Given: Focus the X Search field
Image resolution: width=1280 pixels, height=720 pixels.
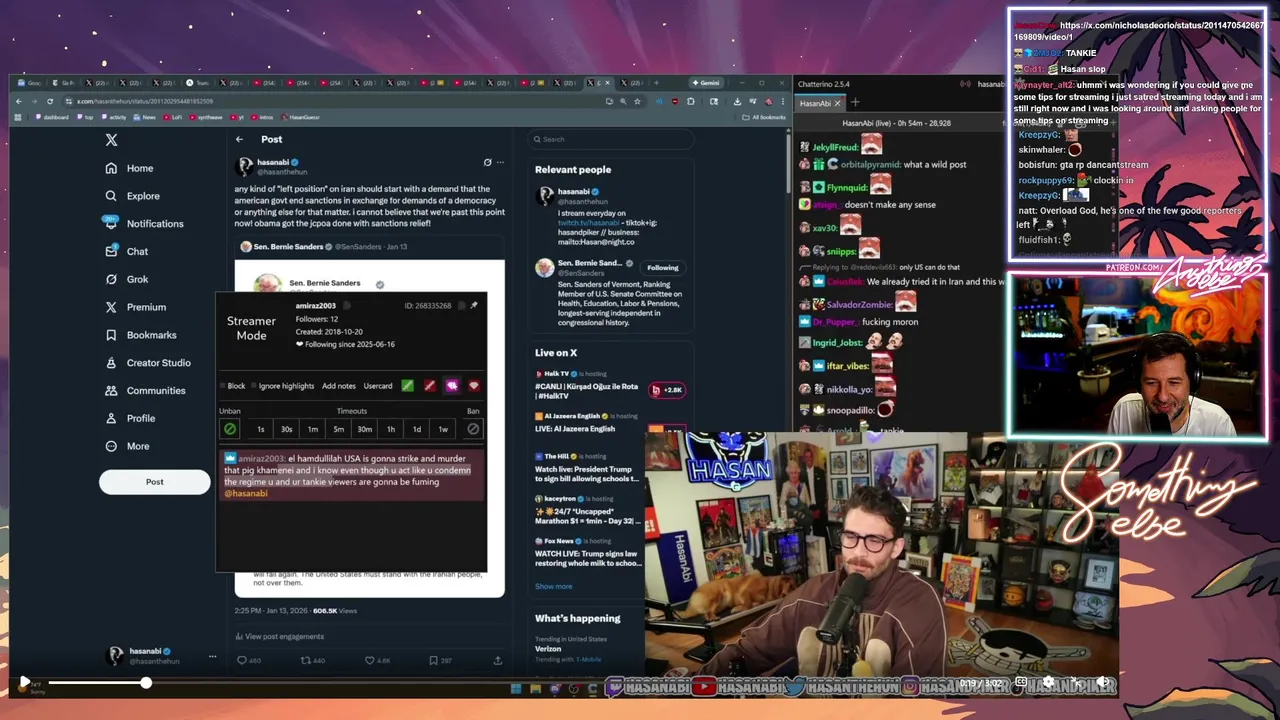Looking at the screenshot, I should tap(610, 139).
